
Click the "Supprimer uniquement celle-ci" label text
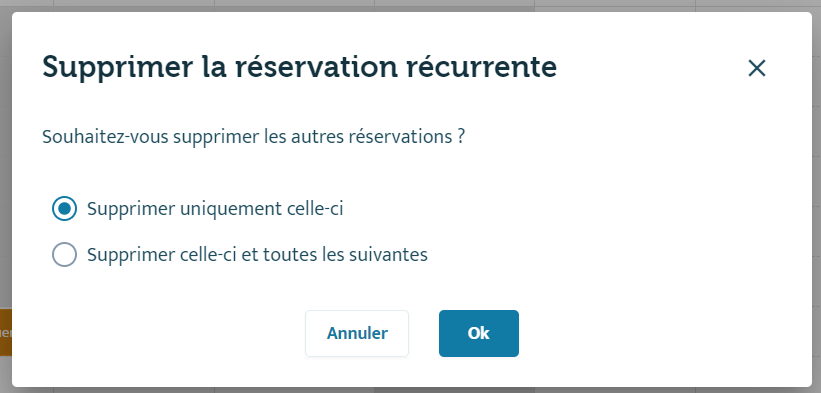click(215, 209)
